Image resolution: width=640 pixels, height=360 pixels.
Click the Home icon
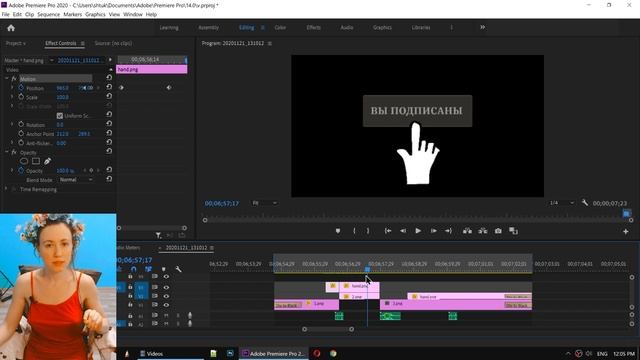(x=11, y=28)
